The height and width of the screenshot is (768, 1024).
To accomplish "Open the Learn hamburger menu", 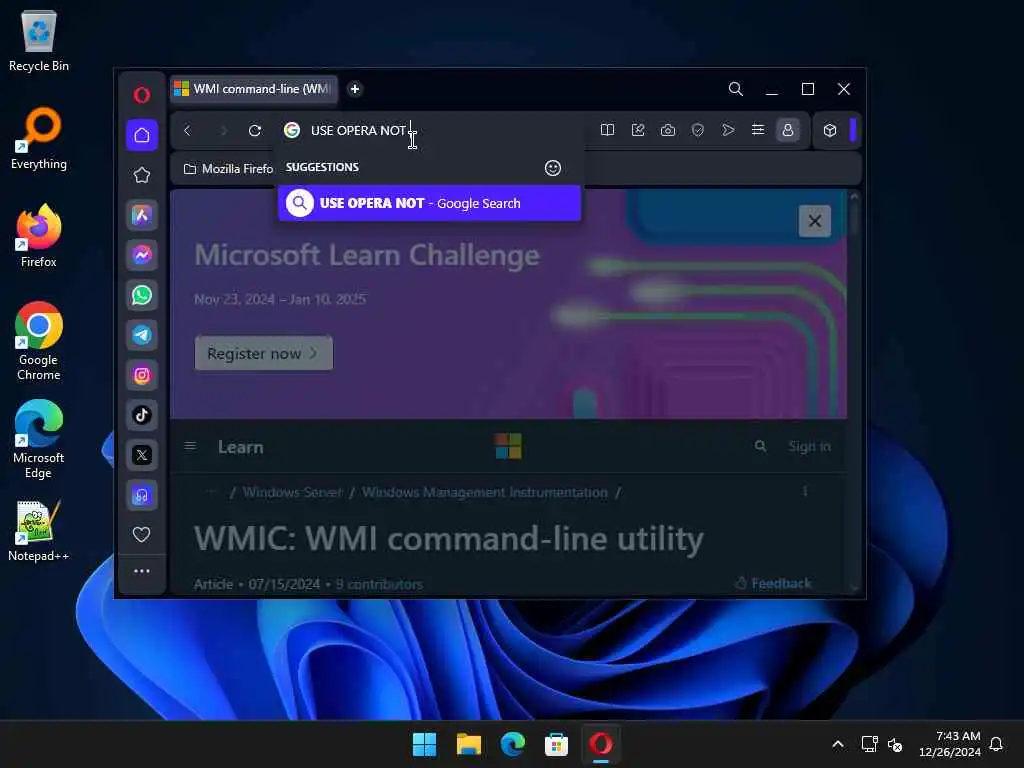I will click(x=190, y=446).
